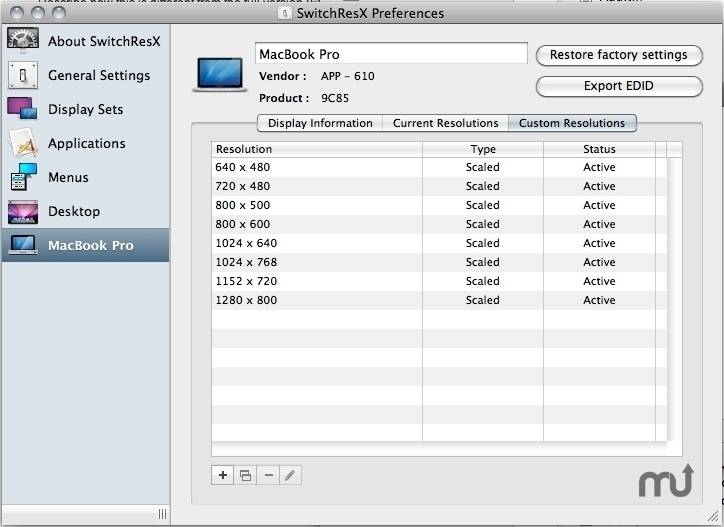The width and height of the screenshot is (724, 527).
Task: Click the Applications sidebar icon
Action: (x=23, y=143)
